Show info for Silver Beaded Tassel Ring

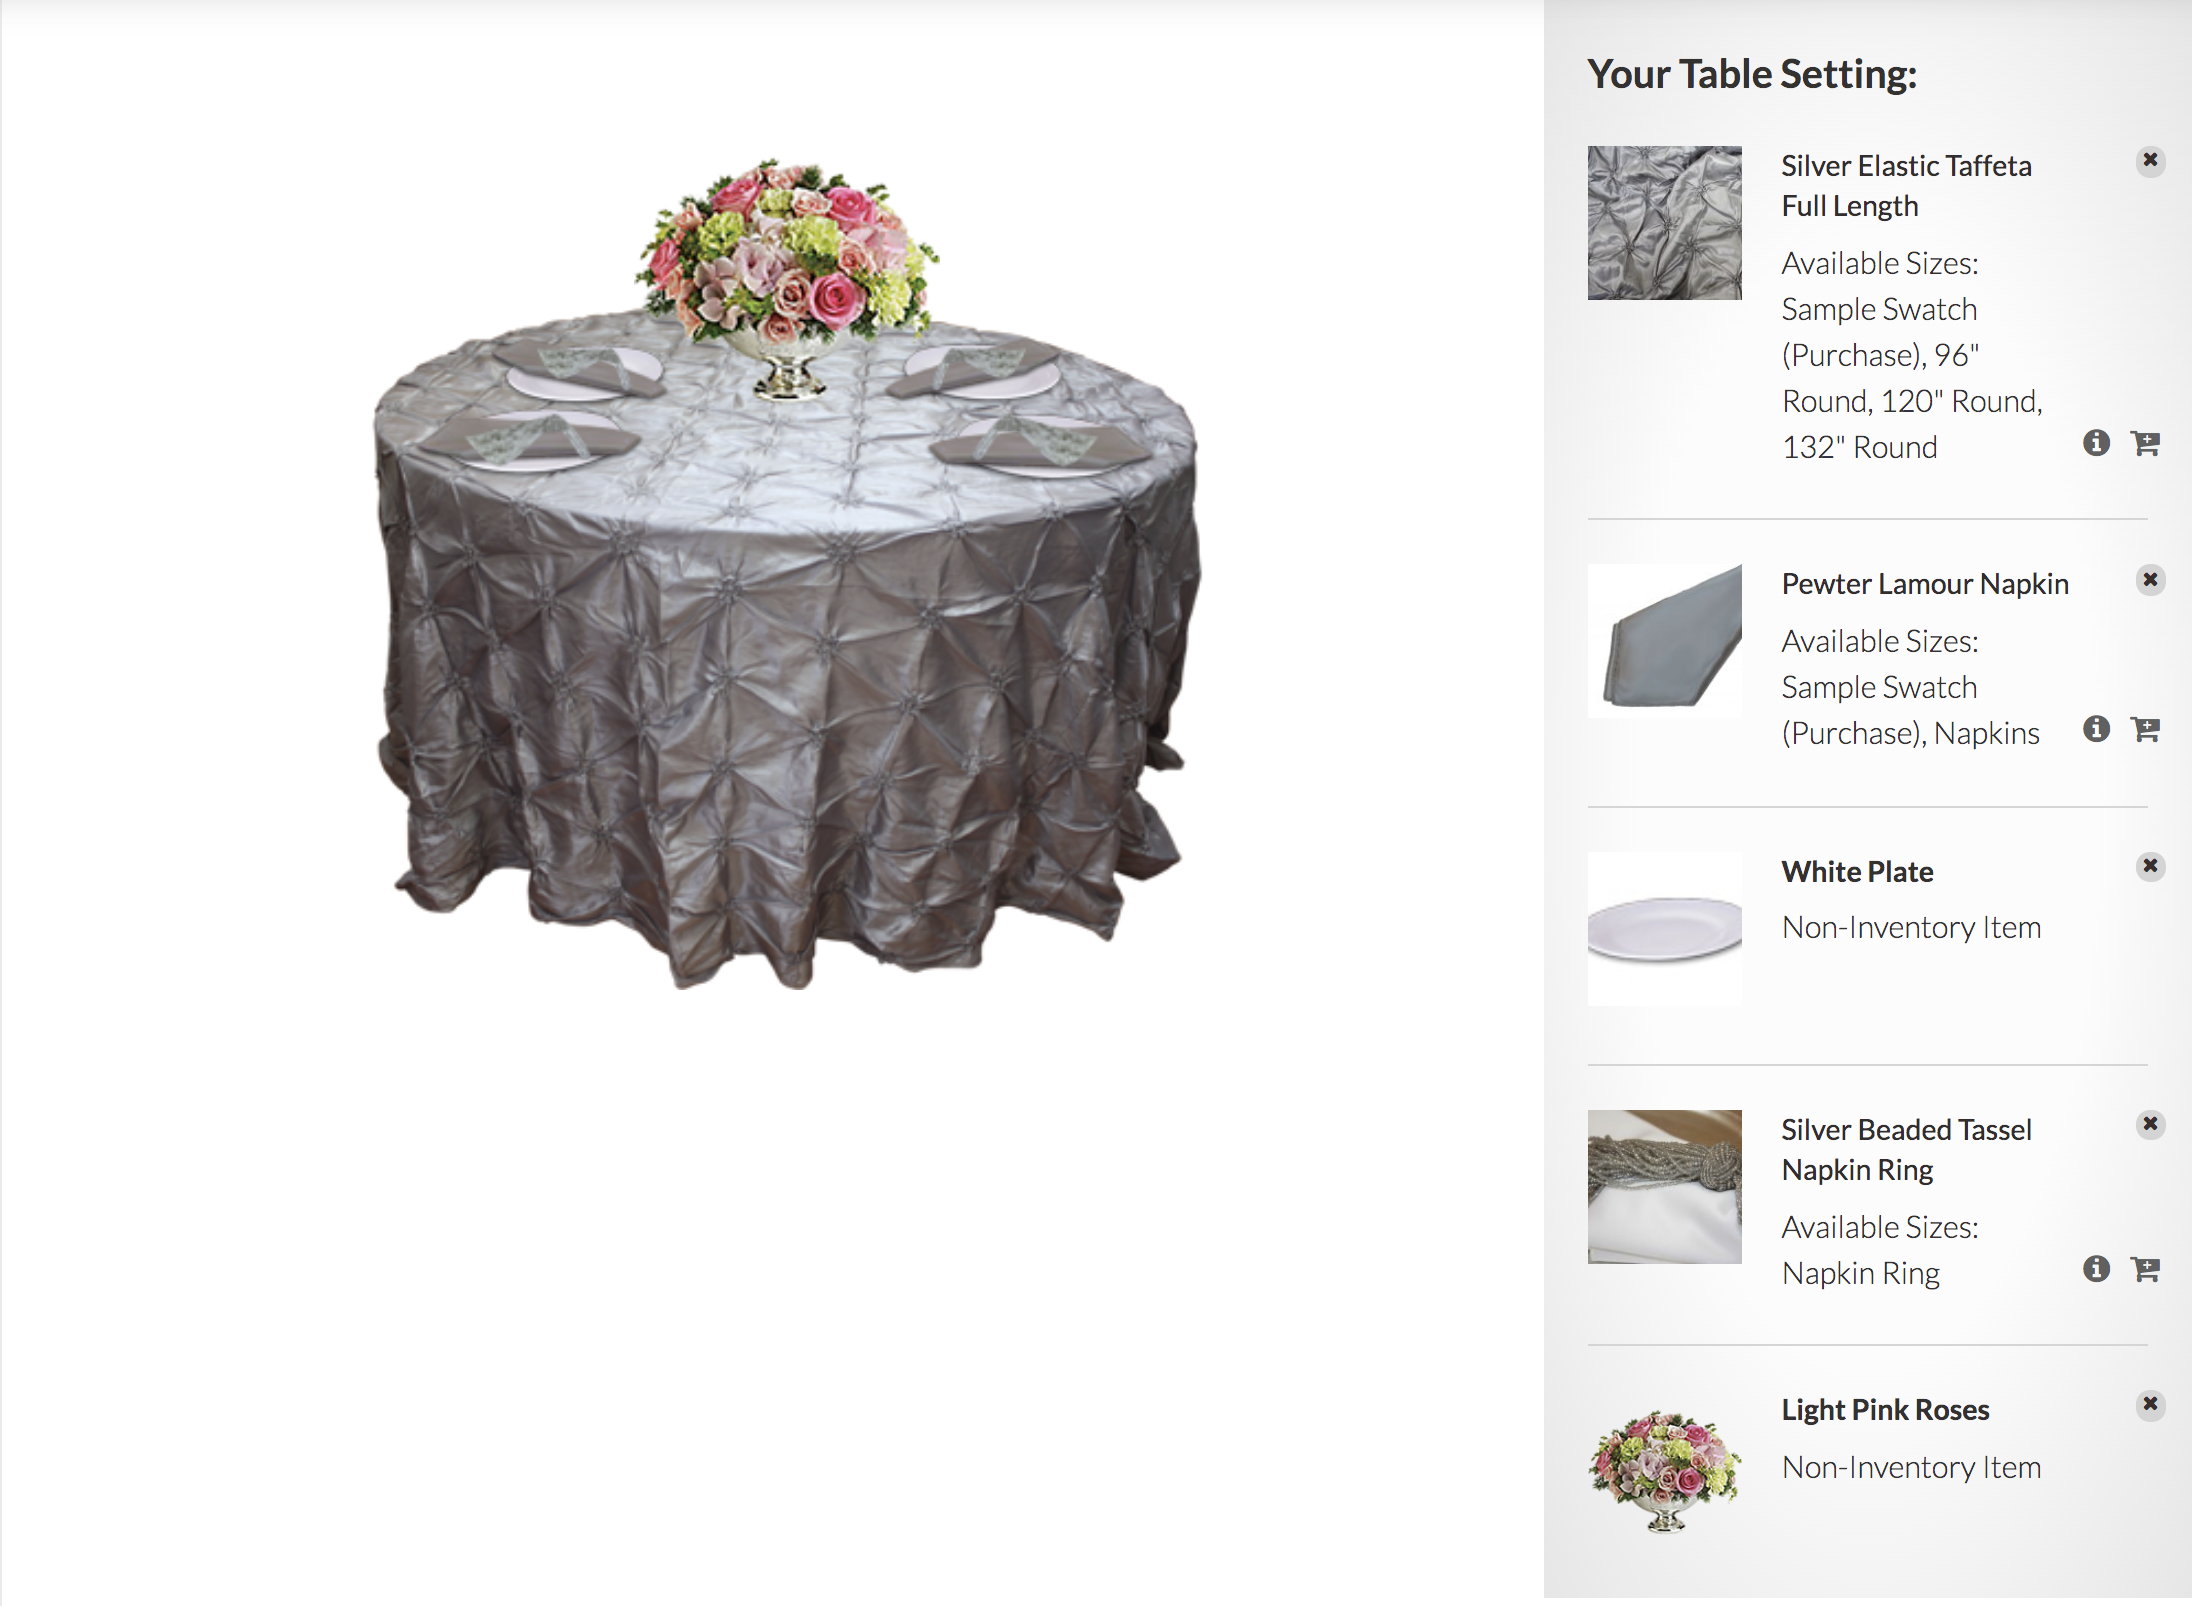pos(2096,1269)
